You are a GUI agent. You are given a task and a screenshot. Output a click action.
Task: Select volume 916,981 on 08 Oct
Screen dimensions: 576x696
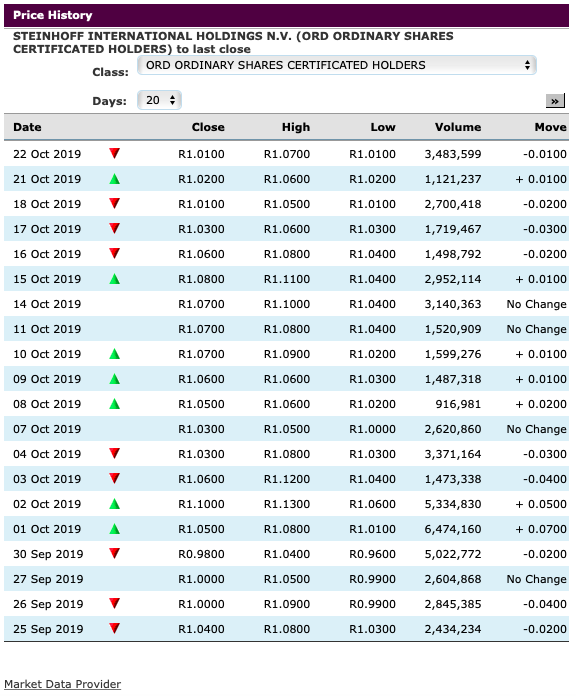(x=458, y=404)
